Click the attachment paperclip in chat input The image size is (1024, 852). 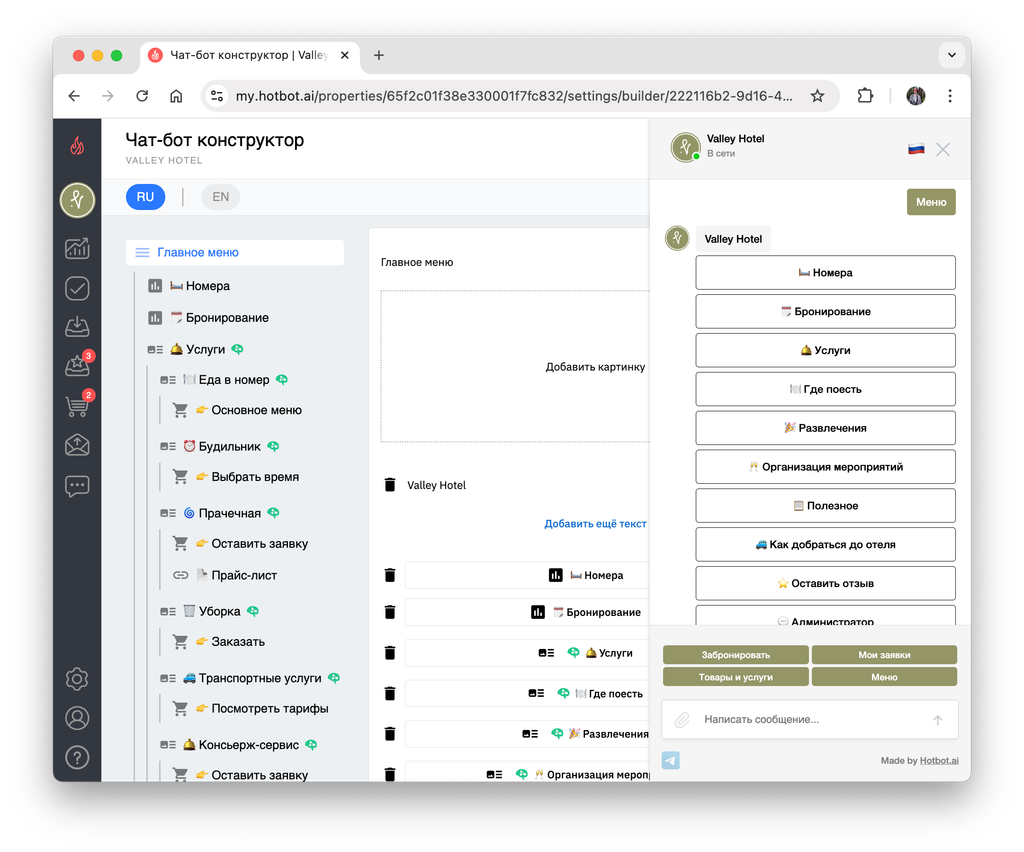[682, 719]
